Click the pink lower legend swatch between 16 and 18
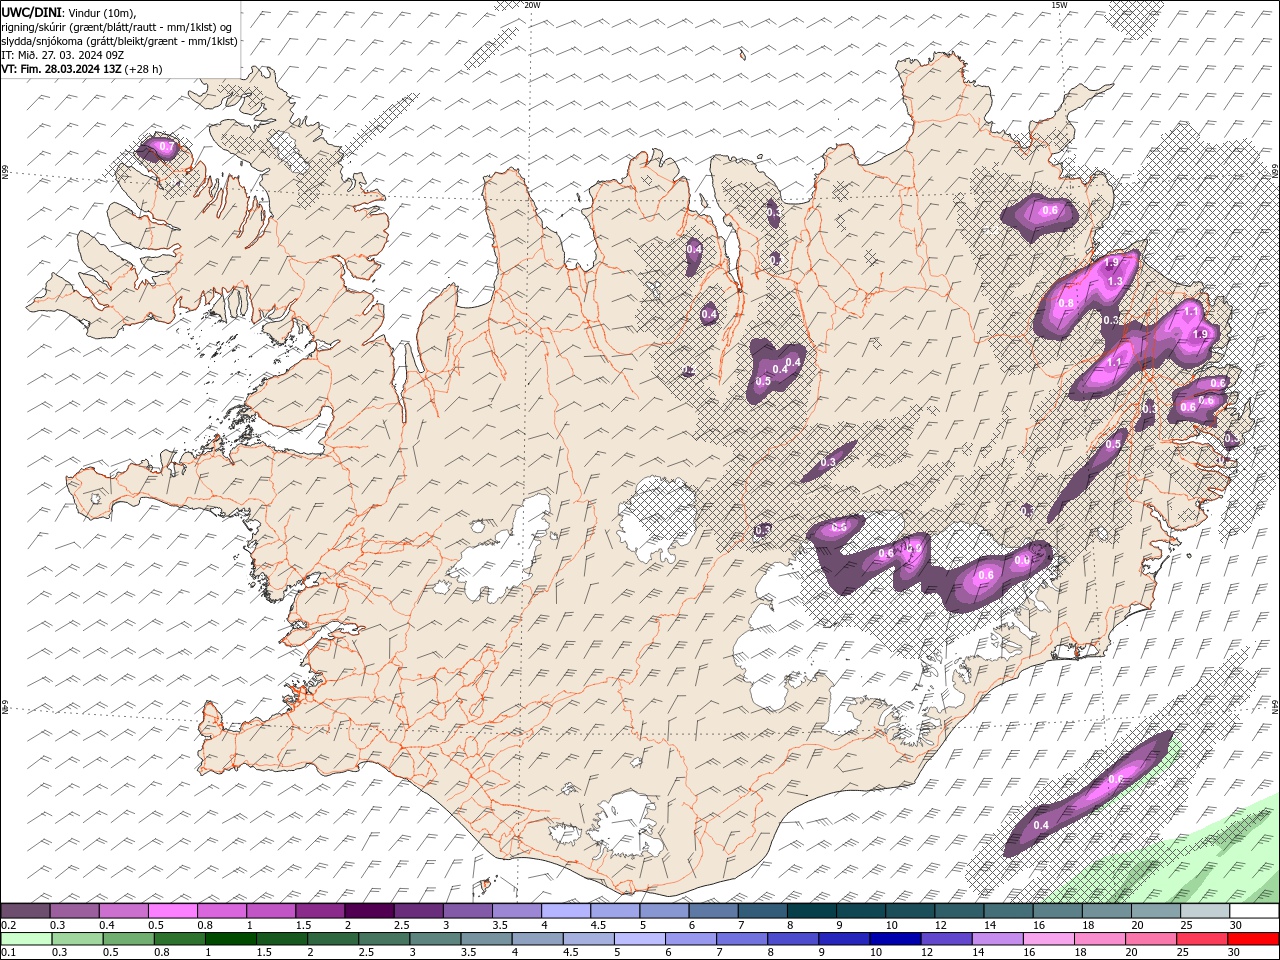This screenshot has height=960, width=1280. point(1049,939)
